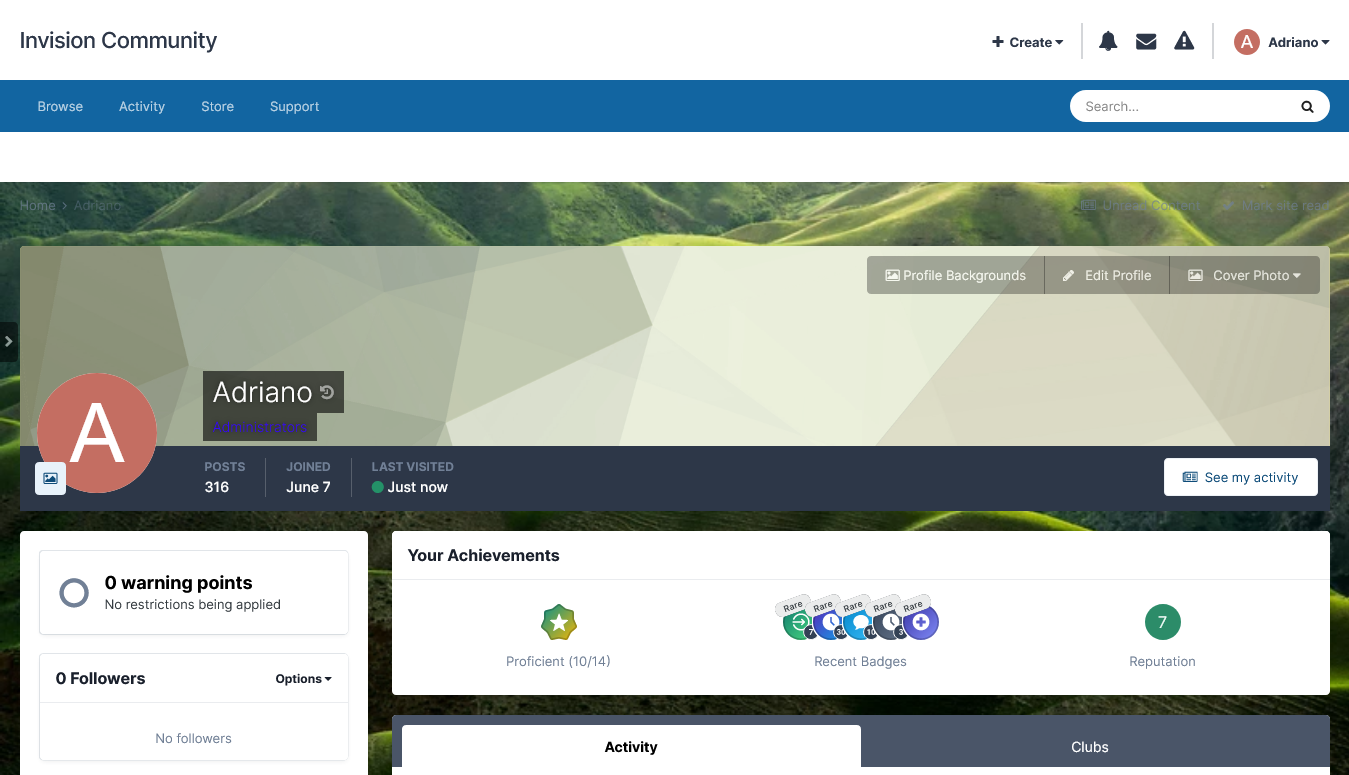Screen dimensions: 1349x775
Task: Click the search magnifier icon
Action: click(x=1307, y=106)
